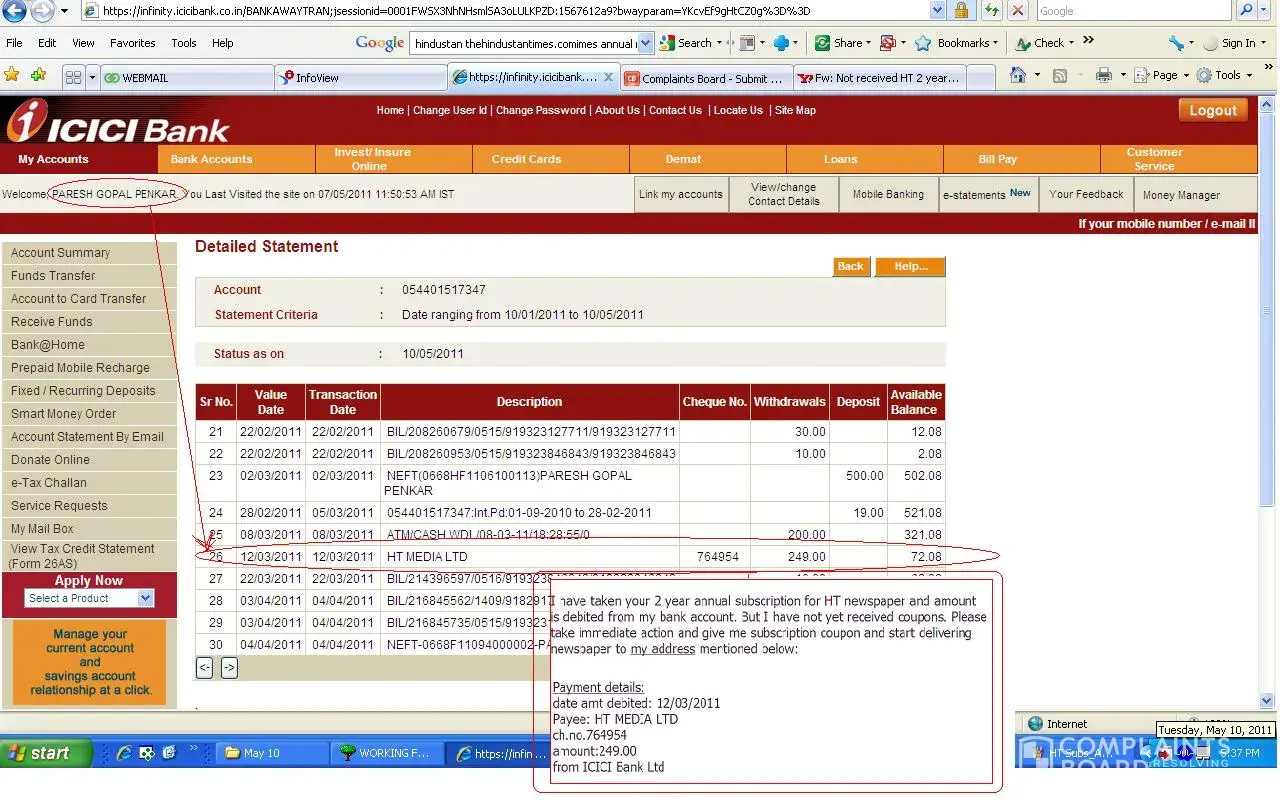Switch to the Complaints Board tab
This screenshot has height=800, width=1280.
[x=705, y=78]
